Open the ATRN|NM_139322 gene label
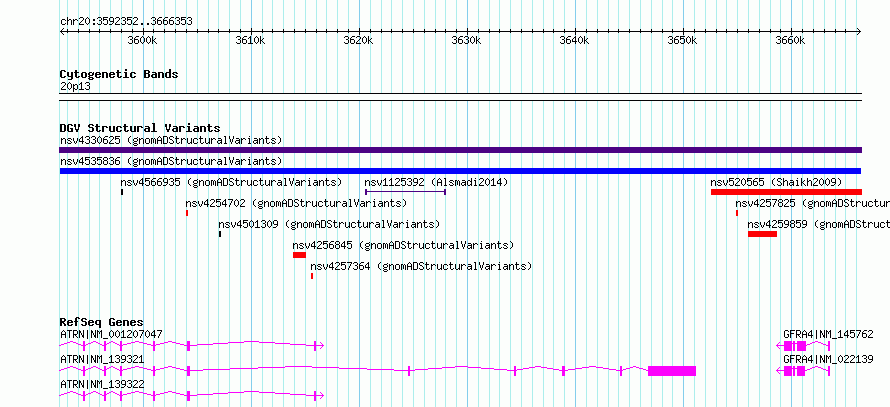This screenshot has width=890, height=407. [102, 384]
